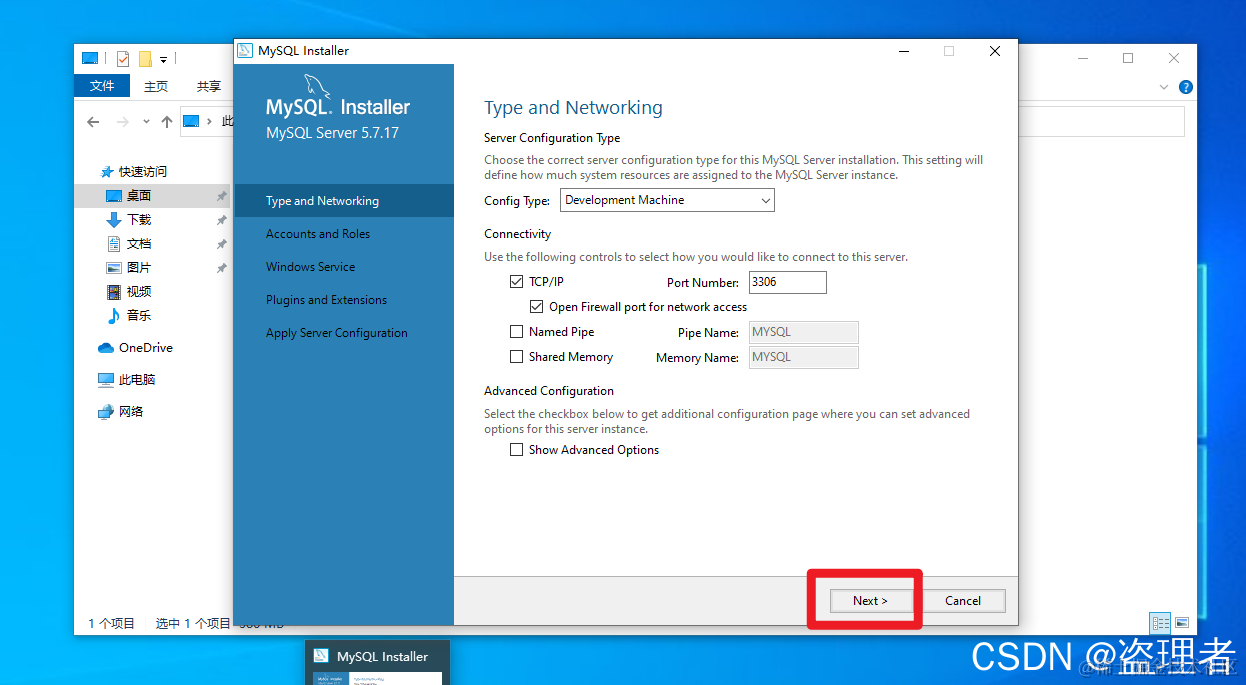Close the File Explorer window
The width and height of the screenshot is (1246, 685).
click(1174, 58)
